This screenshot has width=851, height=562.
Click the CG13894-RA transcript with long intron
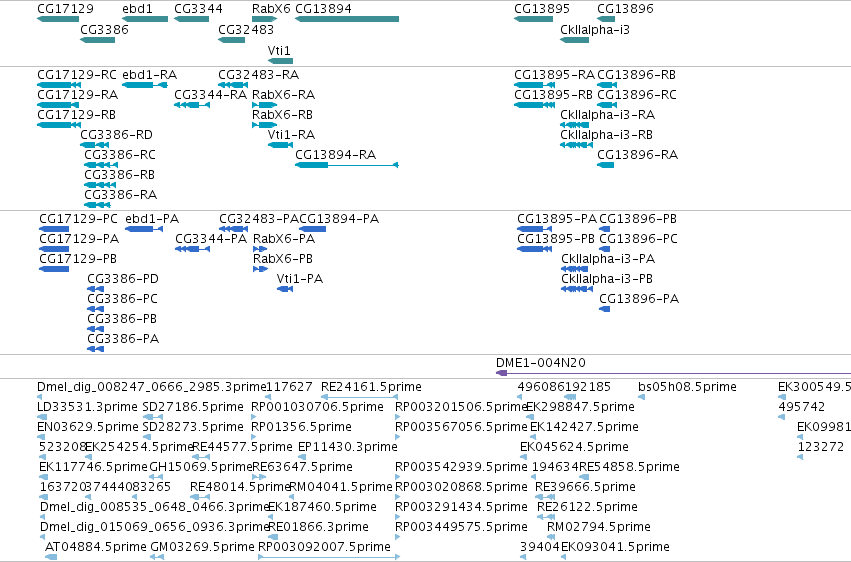point(347,165)
